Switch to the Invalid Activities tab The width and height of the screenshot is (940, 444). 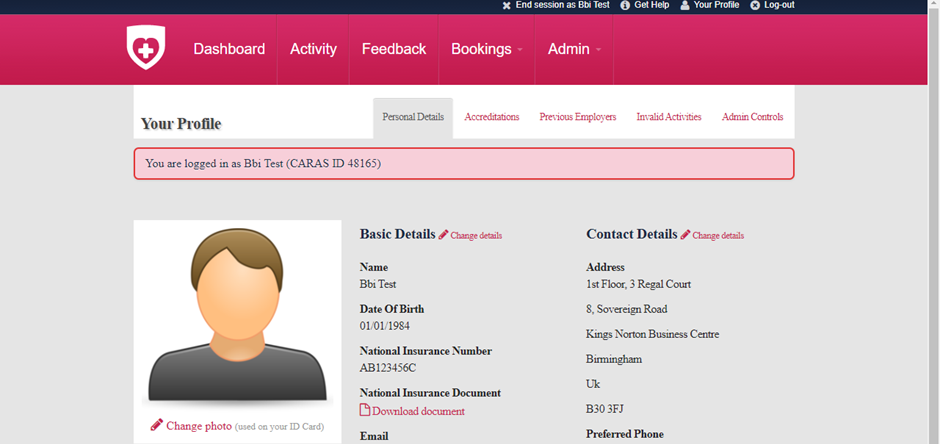click(x=668, y=117)
